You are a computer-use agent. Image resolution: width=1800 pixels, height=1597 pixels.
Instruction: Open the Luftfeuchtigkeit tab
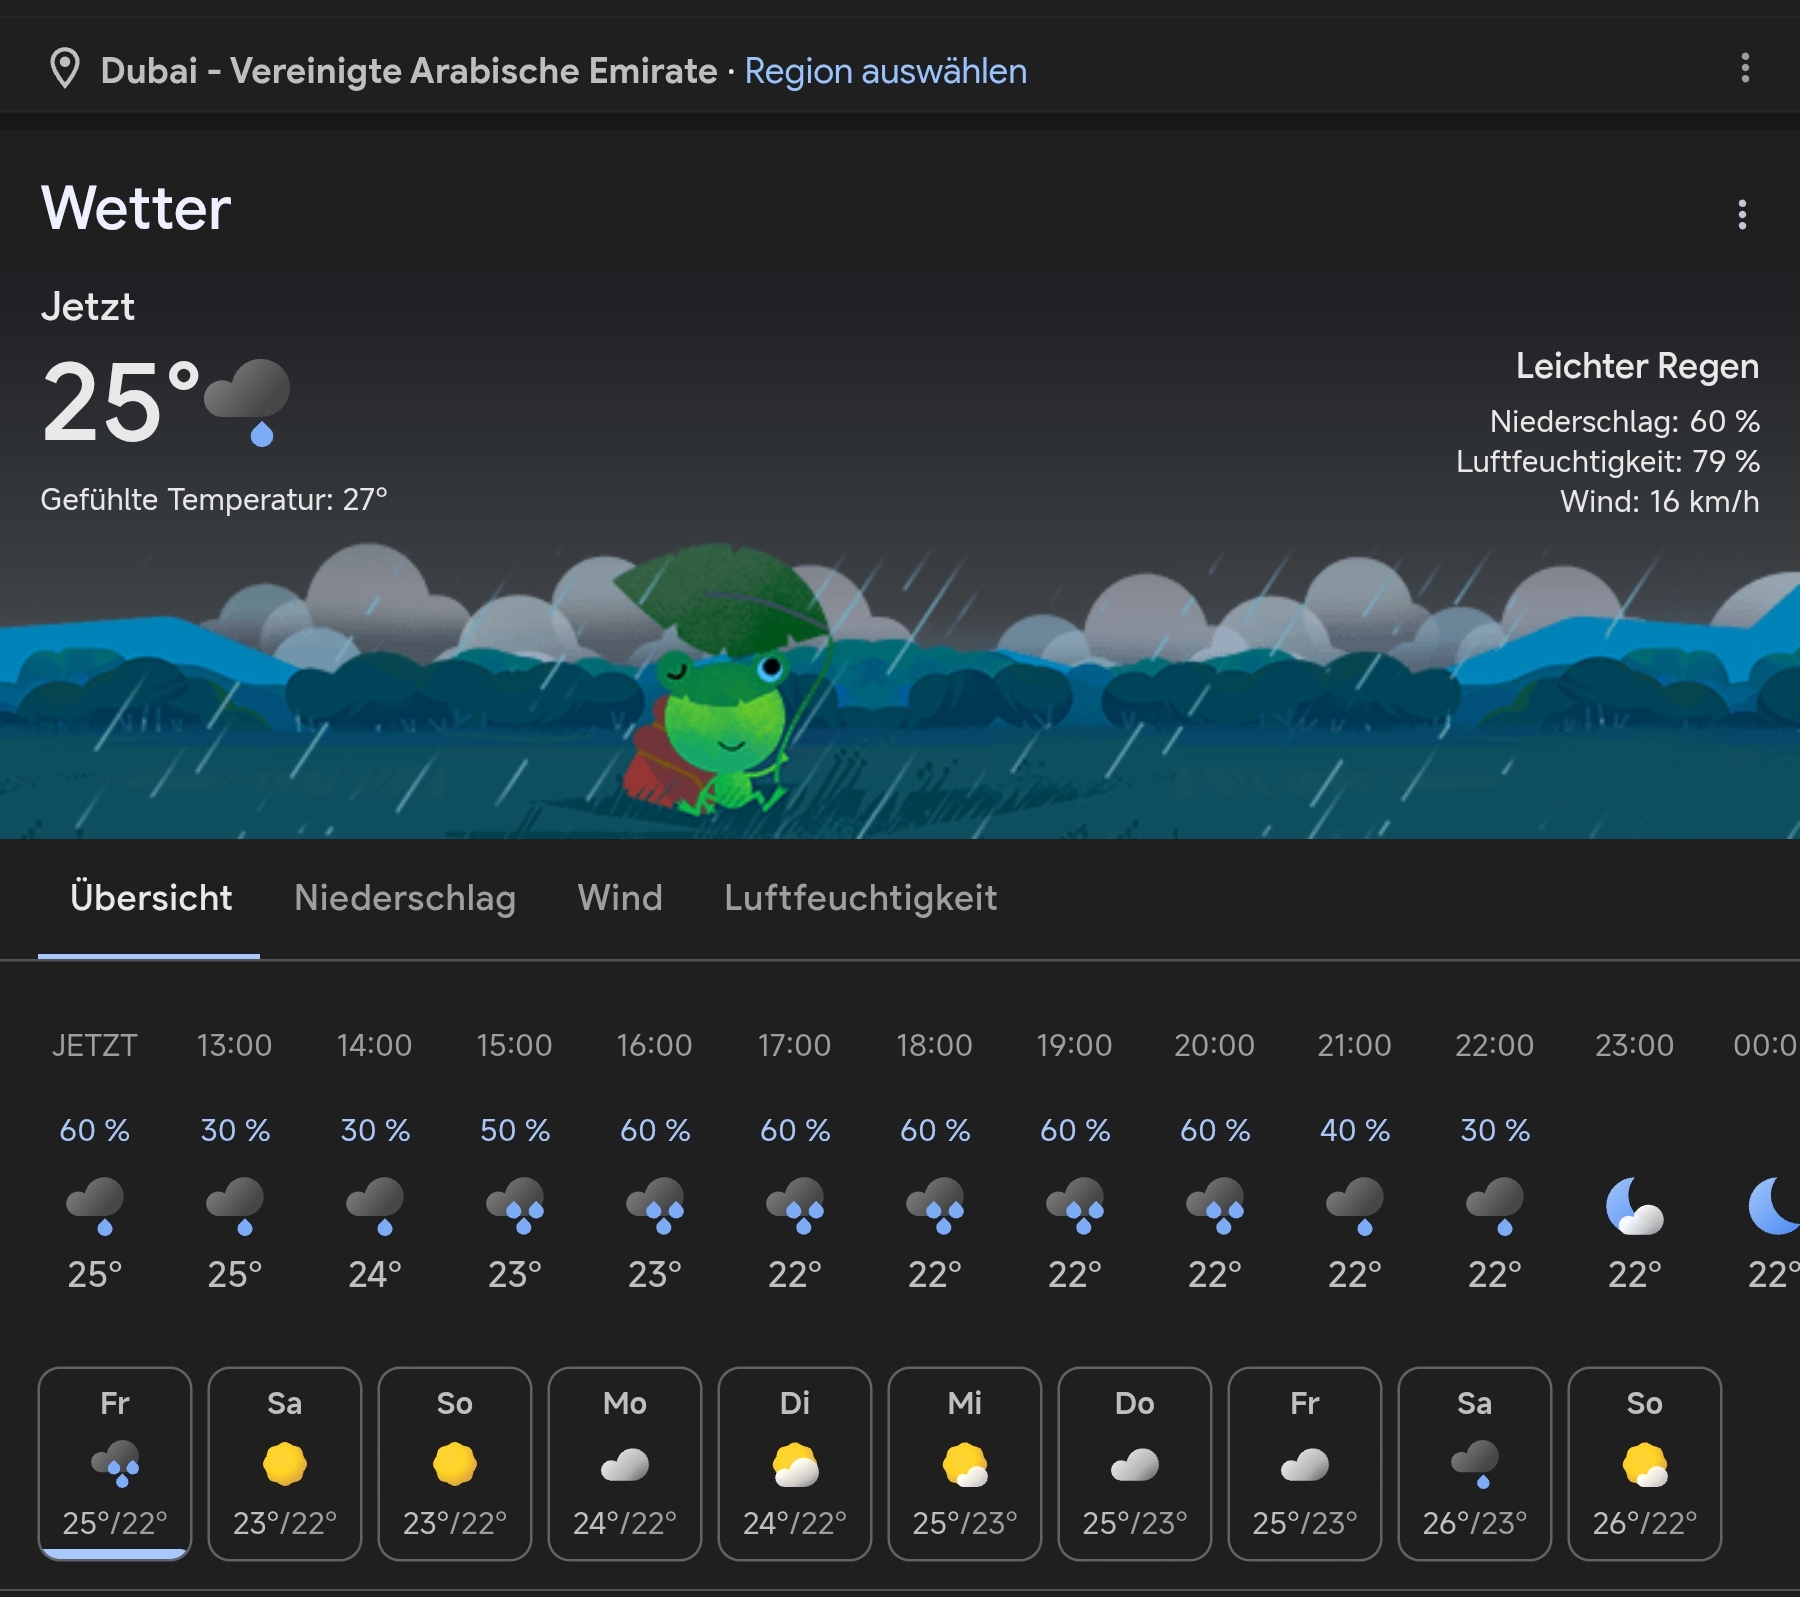pos(860,898)
